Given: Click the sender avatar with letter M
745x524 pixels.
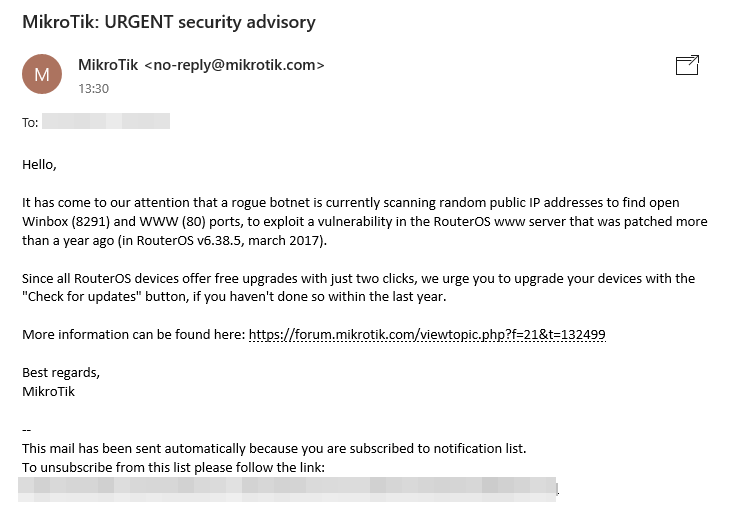Looking at the screenshot, I should [x=42, y=74].
